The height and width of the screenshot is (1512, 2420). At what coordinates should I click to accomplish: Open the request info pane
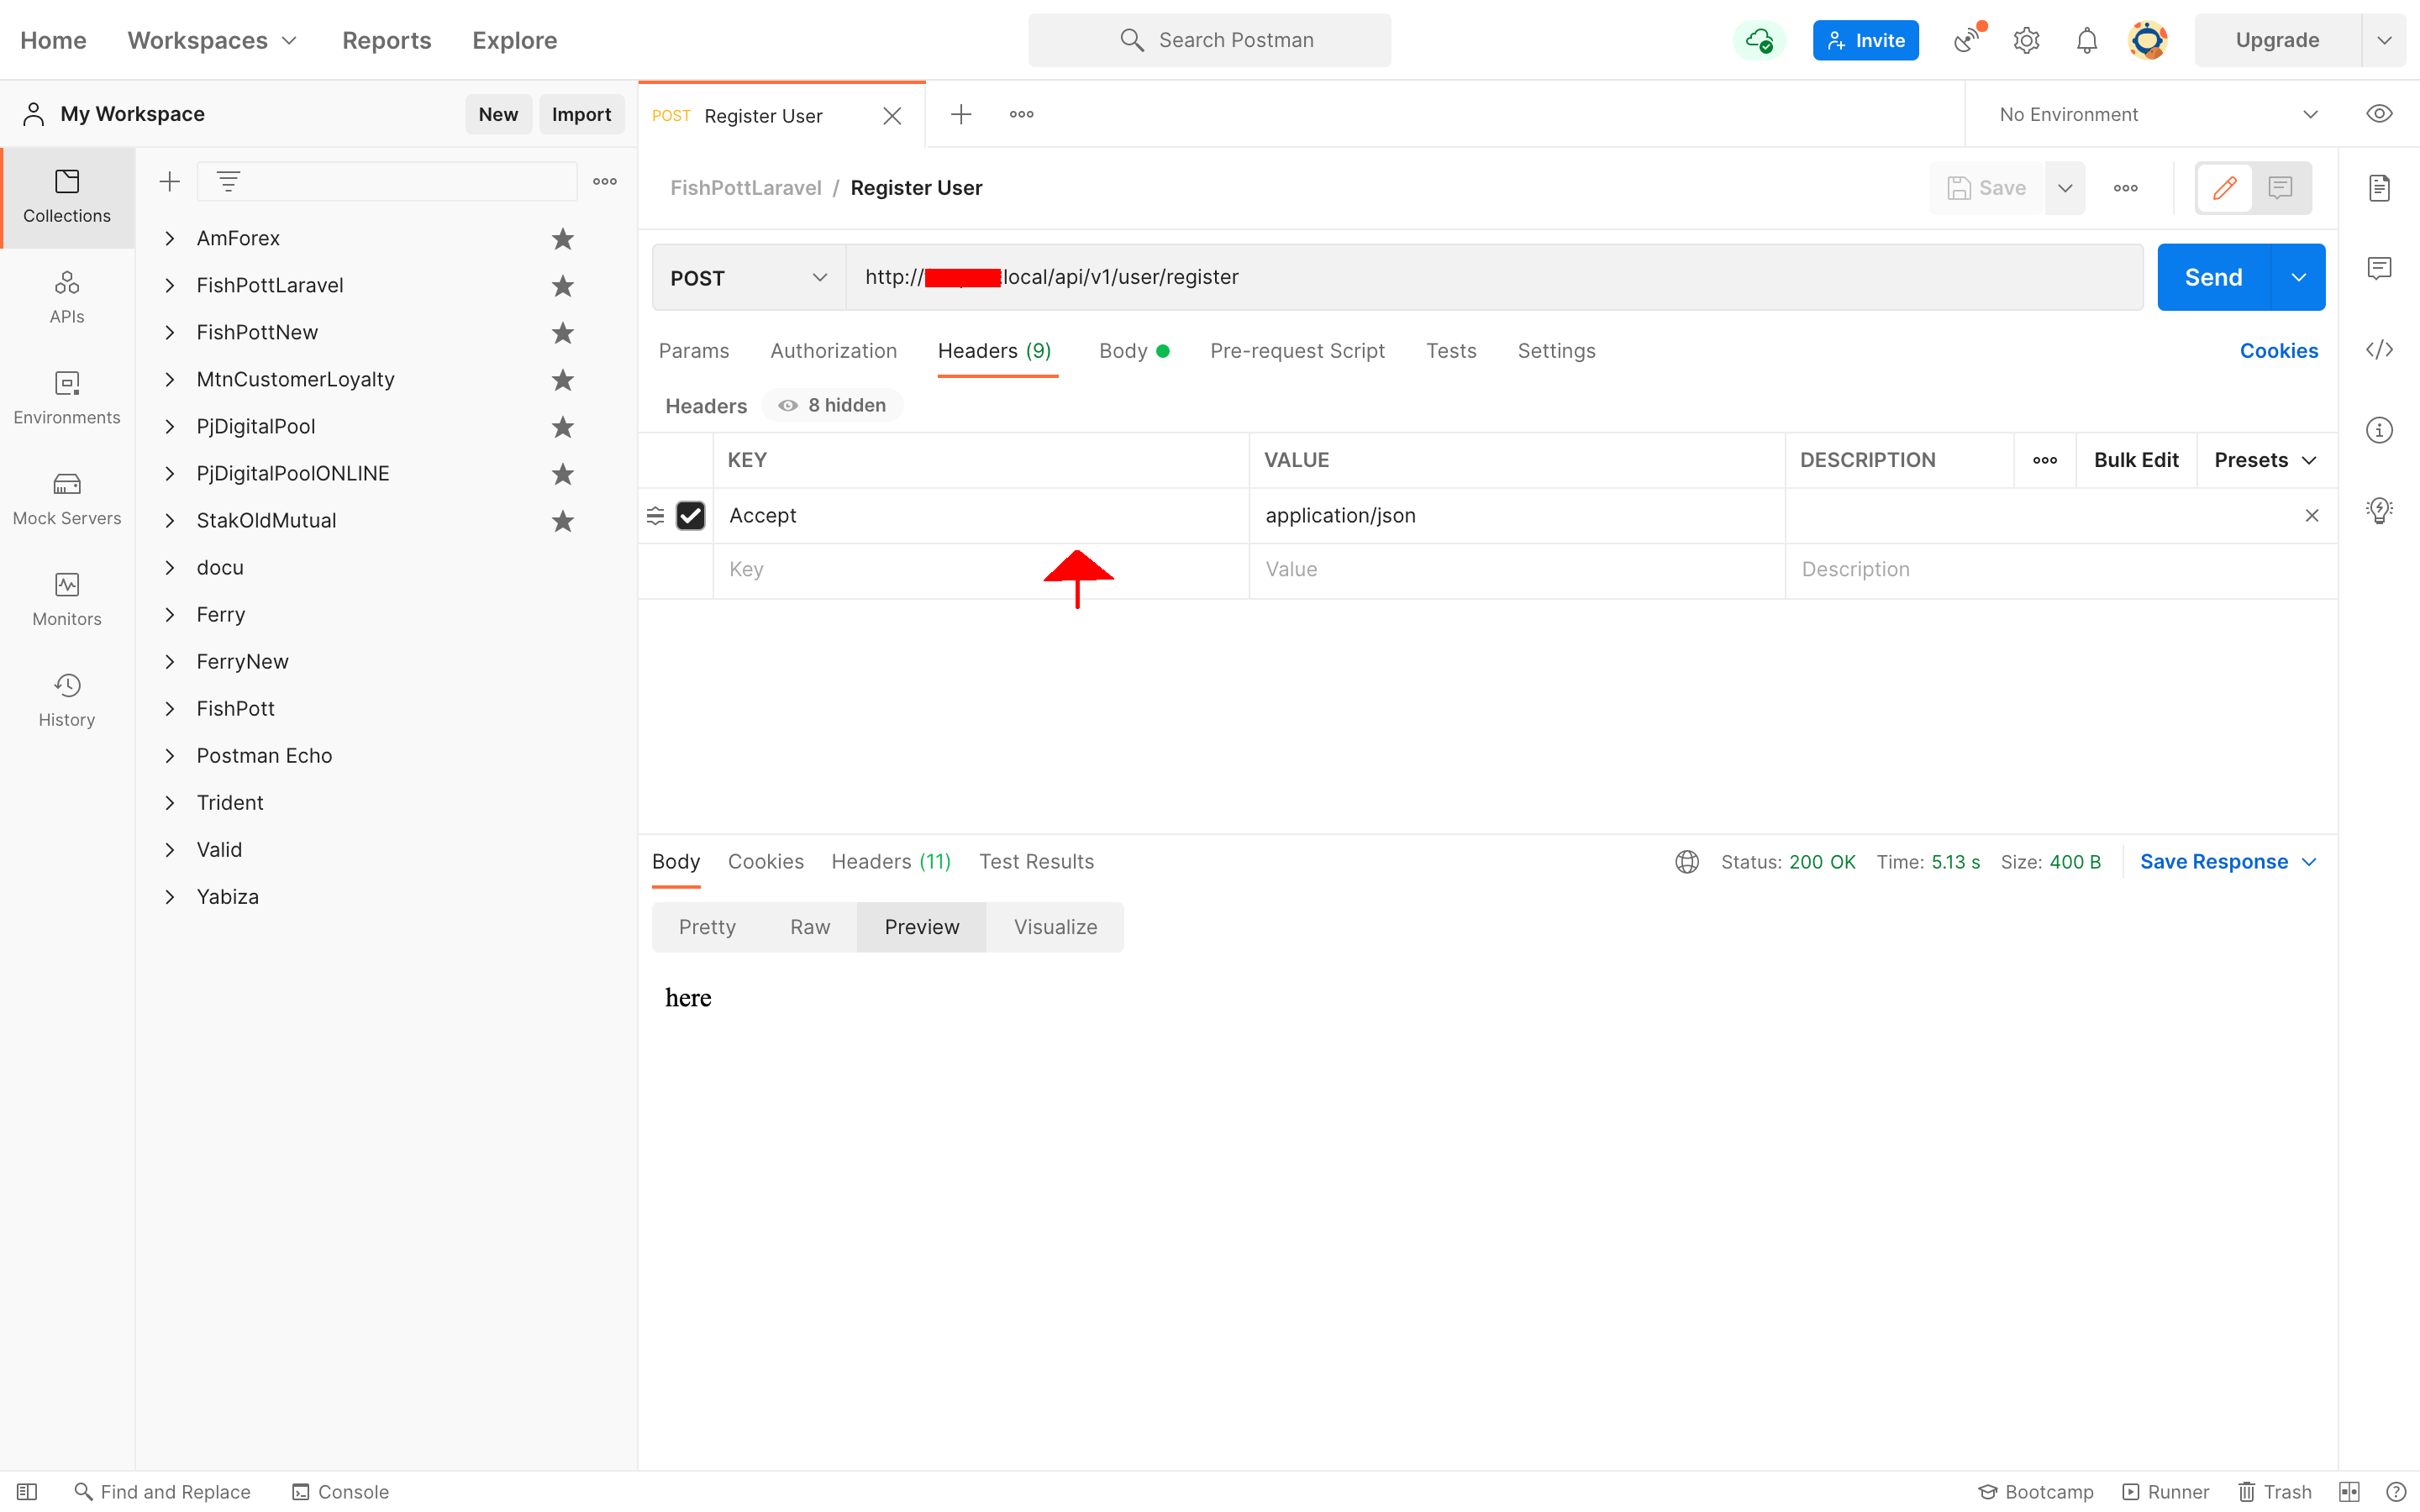click(2380, 430)
